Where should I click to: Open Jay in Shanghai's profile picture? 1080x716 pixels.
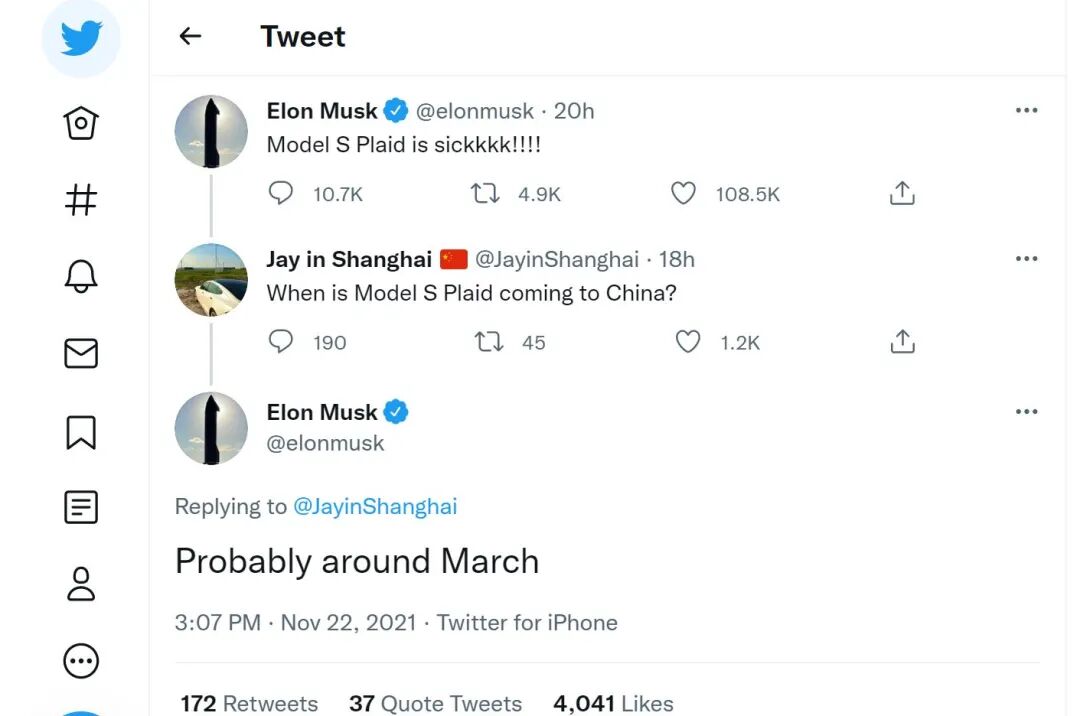211,280
